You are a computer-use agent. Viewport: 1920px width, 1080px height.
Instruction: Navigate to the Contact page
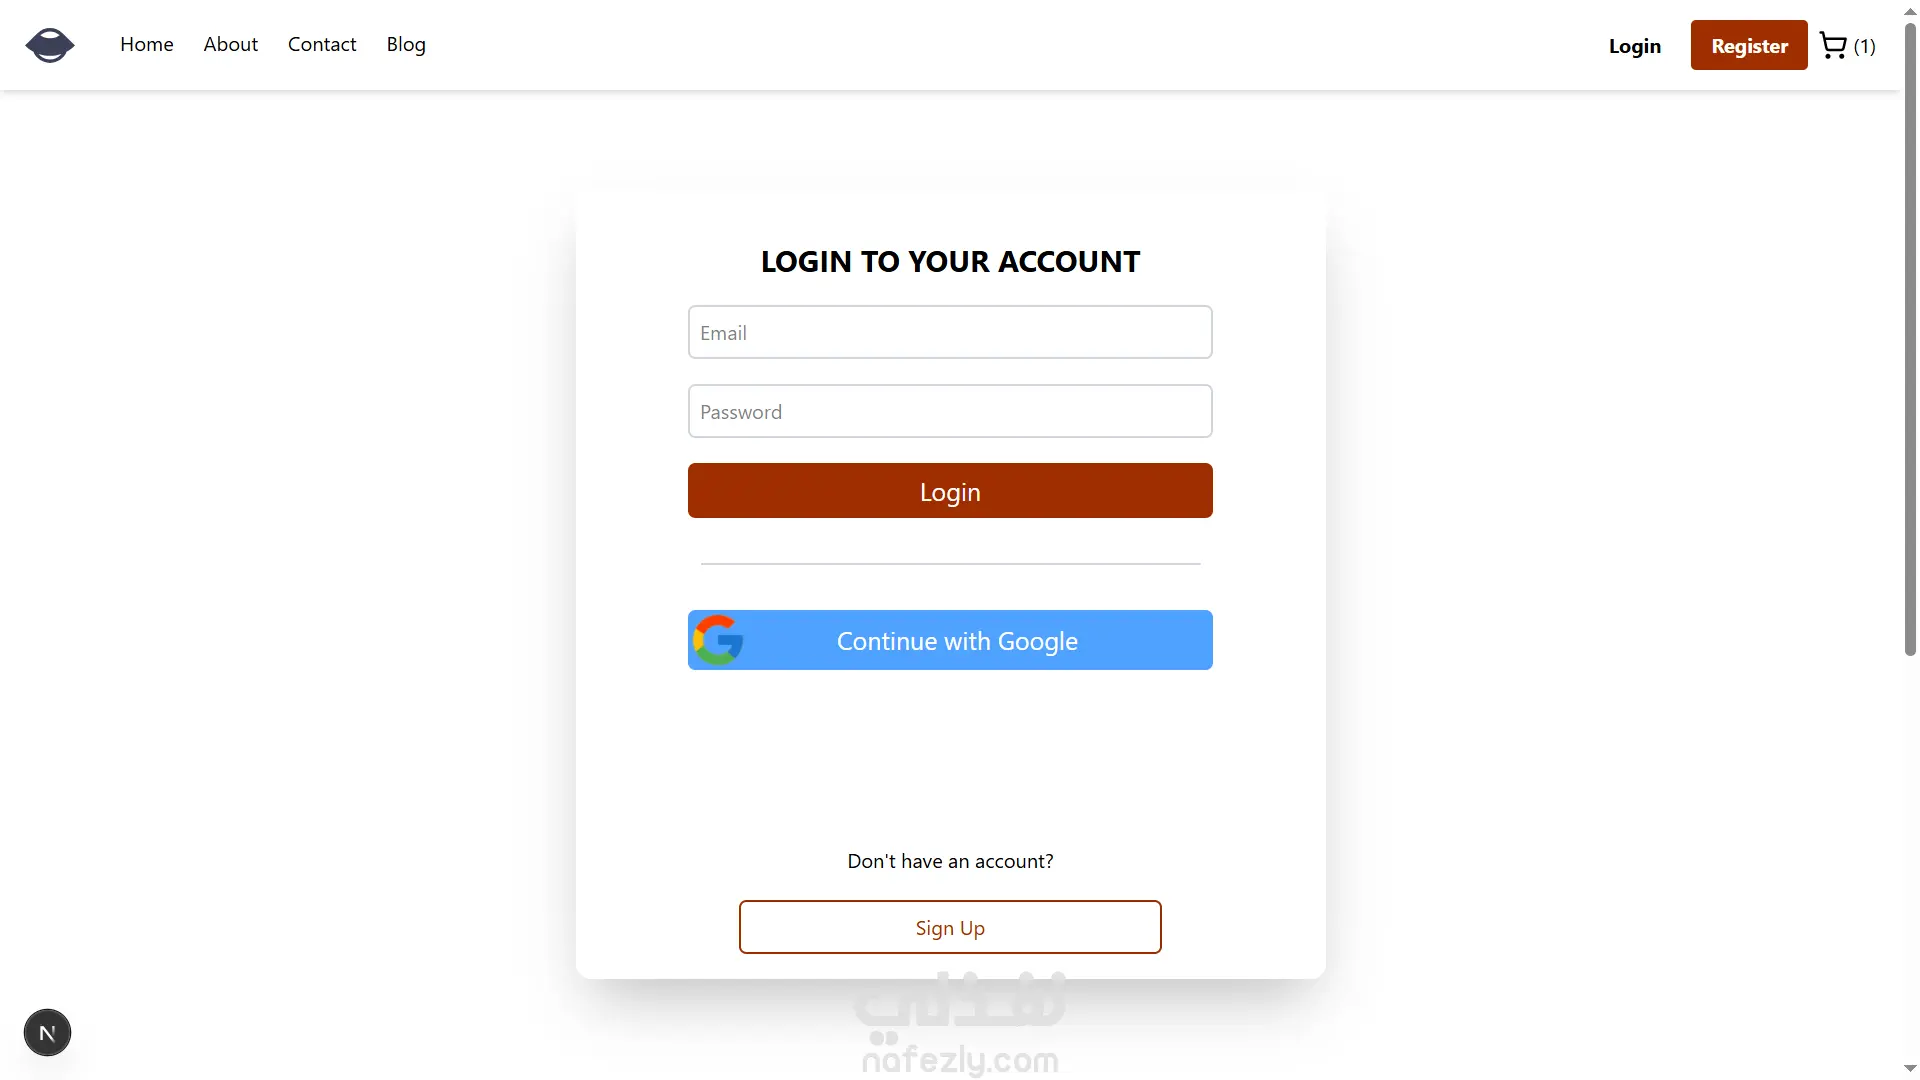322,45
